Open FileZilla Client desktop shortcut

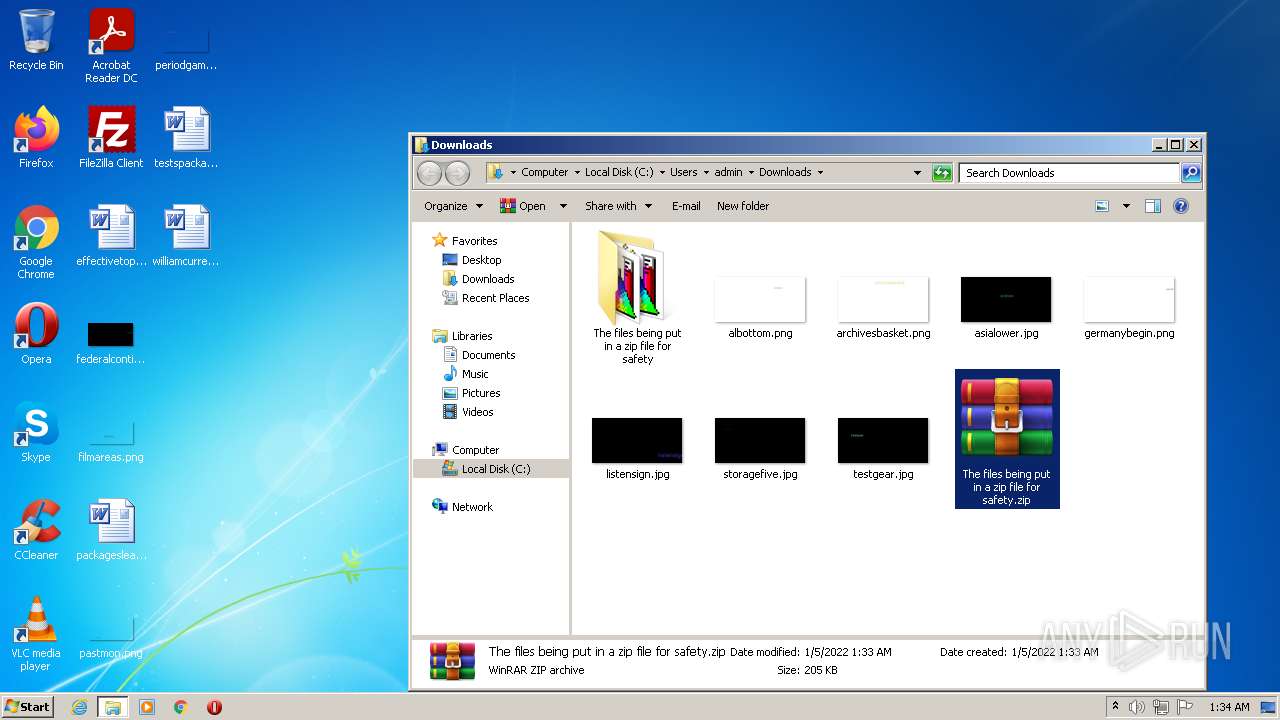[x=111, y=137]
